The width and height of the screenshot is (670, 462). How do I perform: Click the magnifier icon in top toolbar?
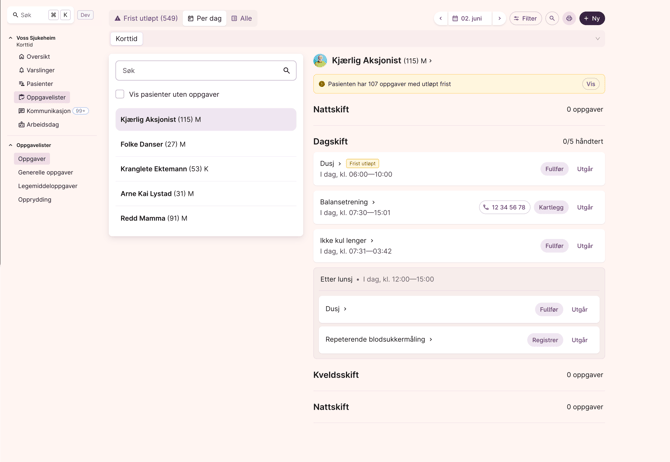[x=552, y=18]
